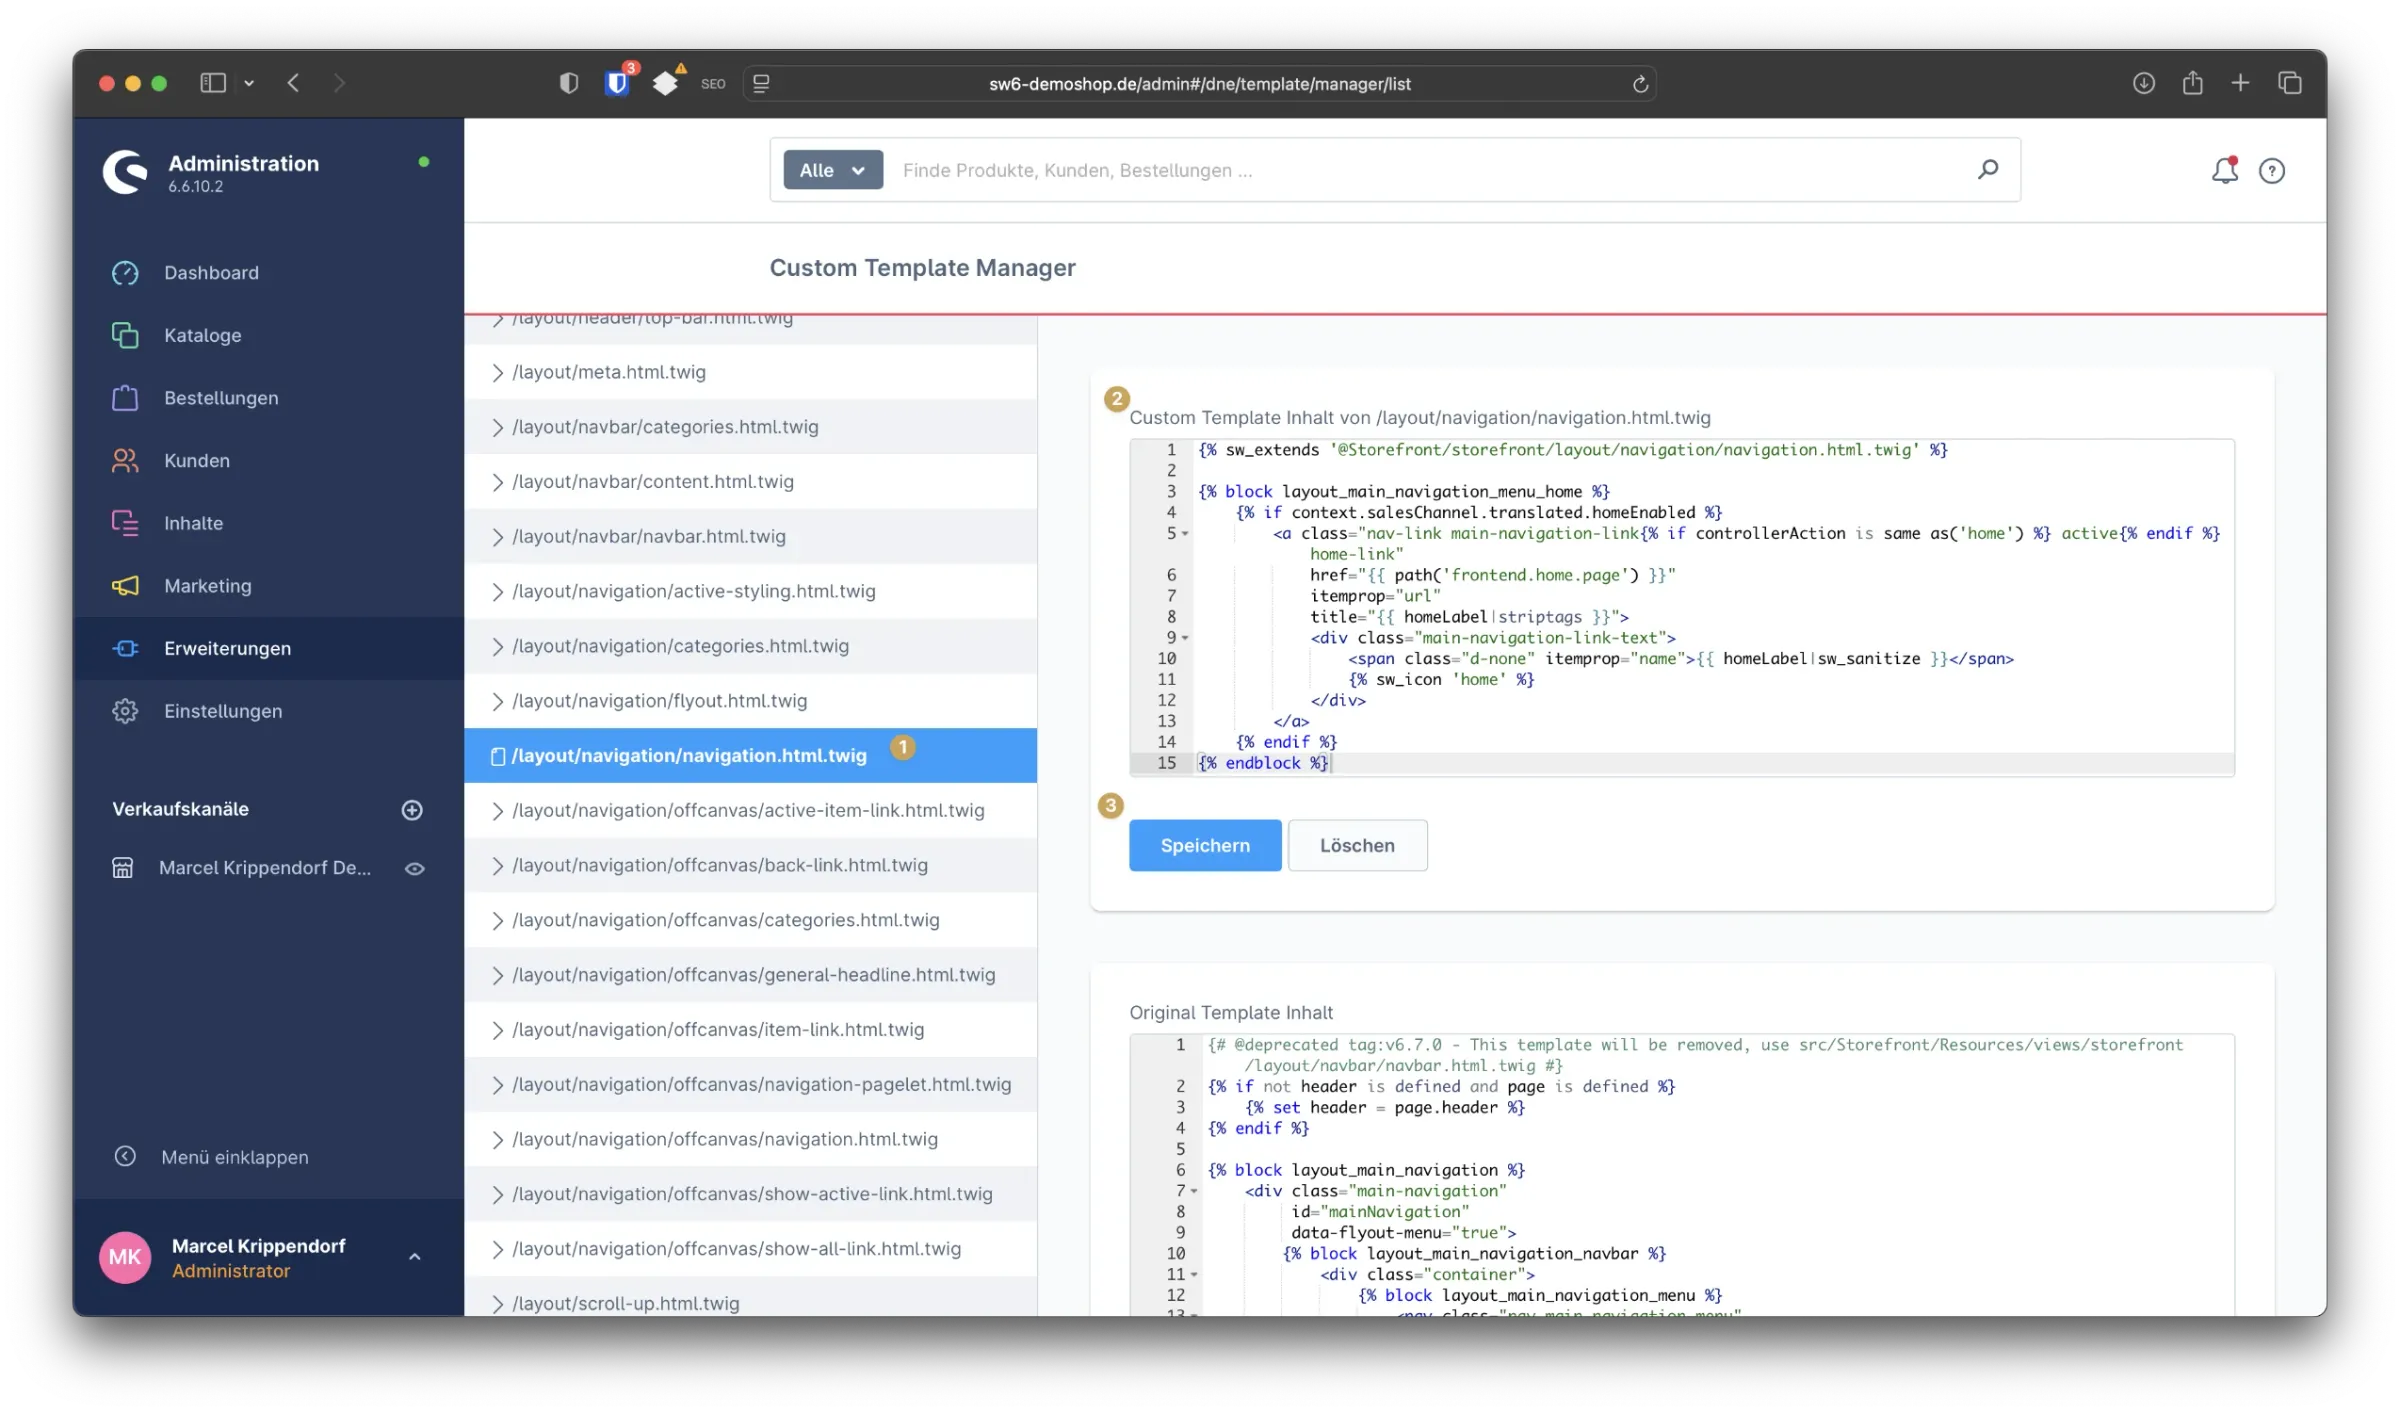Open the Alle search filter dropdown
This screenshot has width=2400, height=1413.
tap(832, 170)
